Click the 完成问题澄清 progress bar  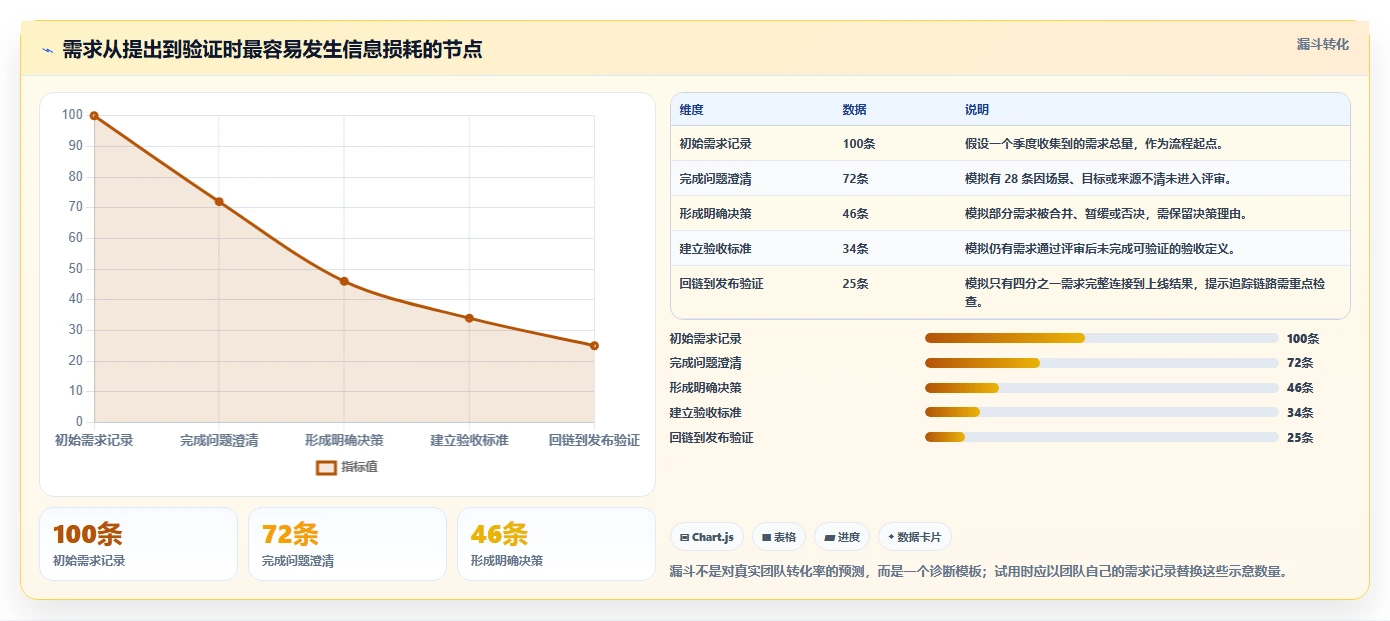pyautogui.click(x=1102, y=363)
